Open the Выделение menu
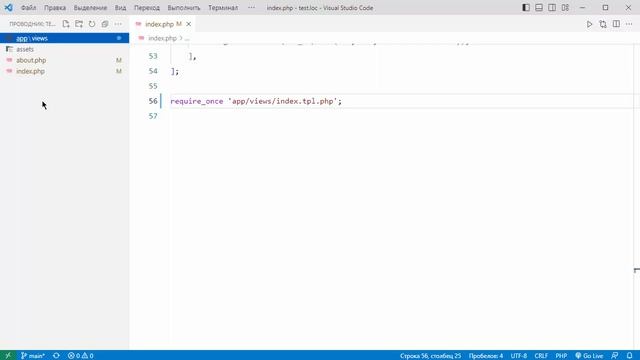This screenshot has width=640, height=360. 90,8
